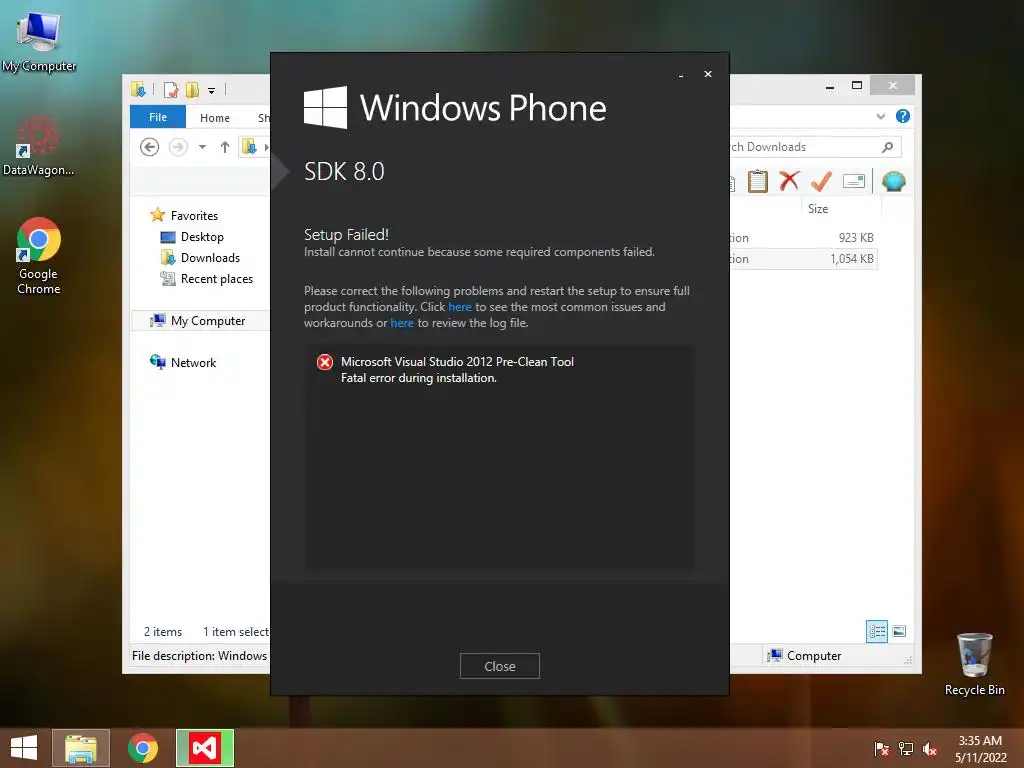This screenshot has width=1024, height=768.
Task: Open Explorer Help question mark icon
Action: tap(903, 116)
